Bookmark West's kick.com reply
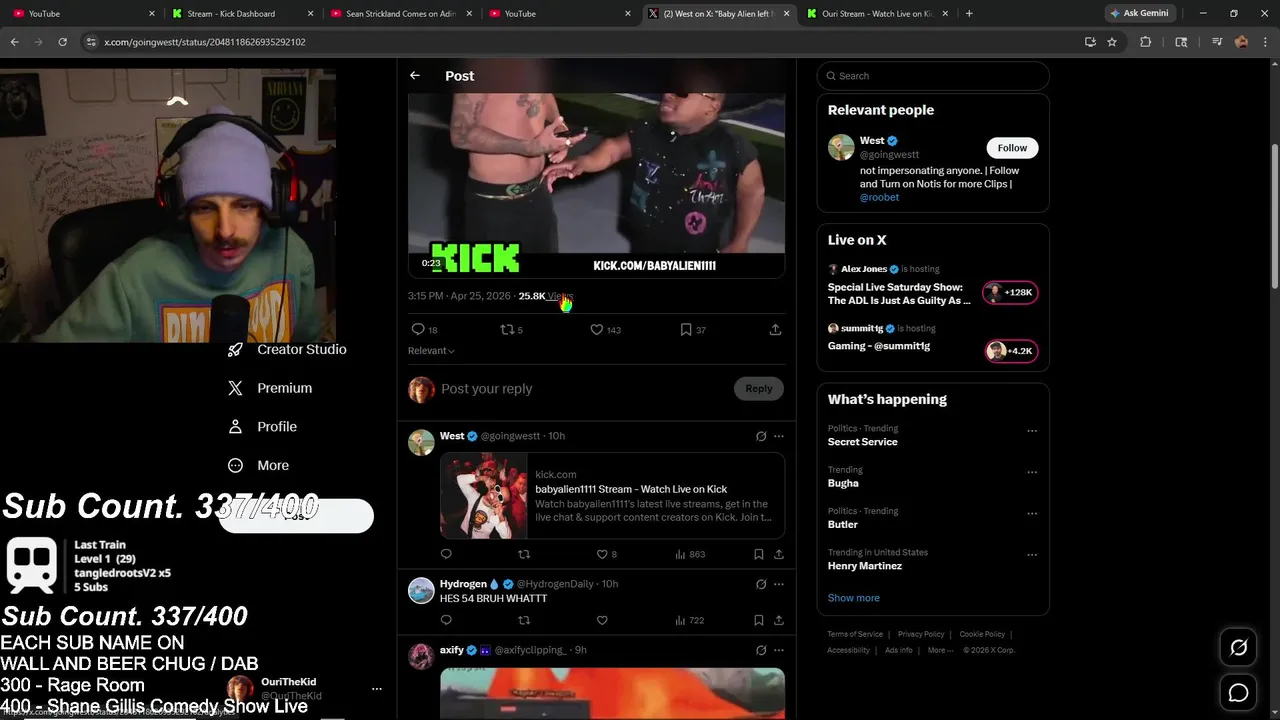The height and width of the screenshot is (720, 1280). (x=759, y=554)
